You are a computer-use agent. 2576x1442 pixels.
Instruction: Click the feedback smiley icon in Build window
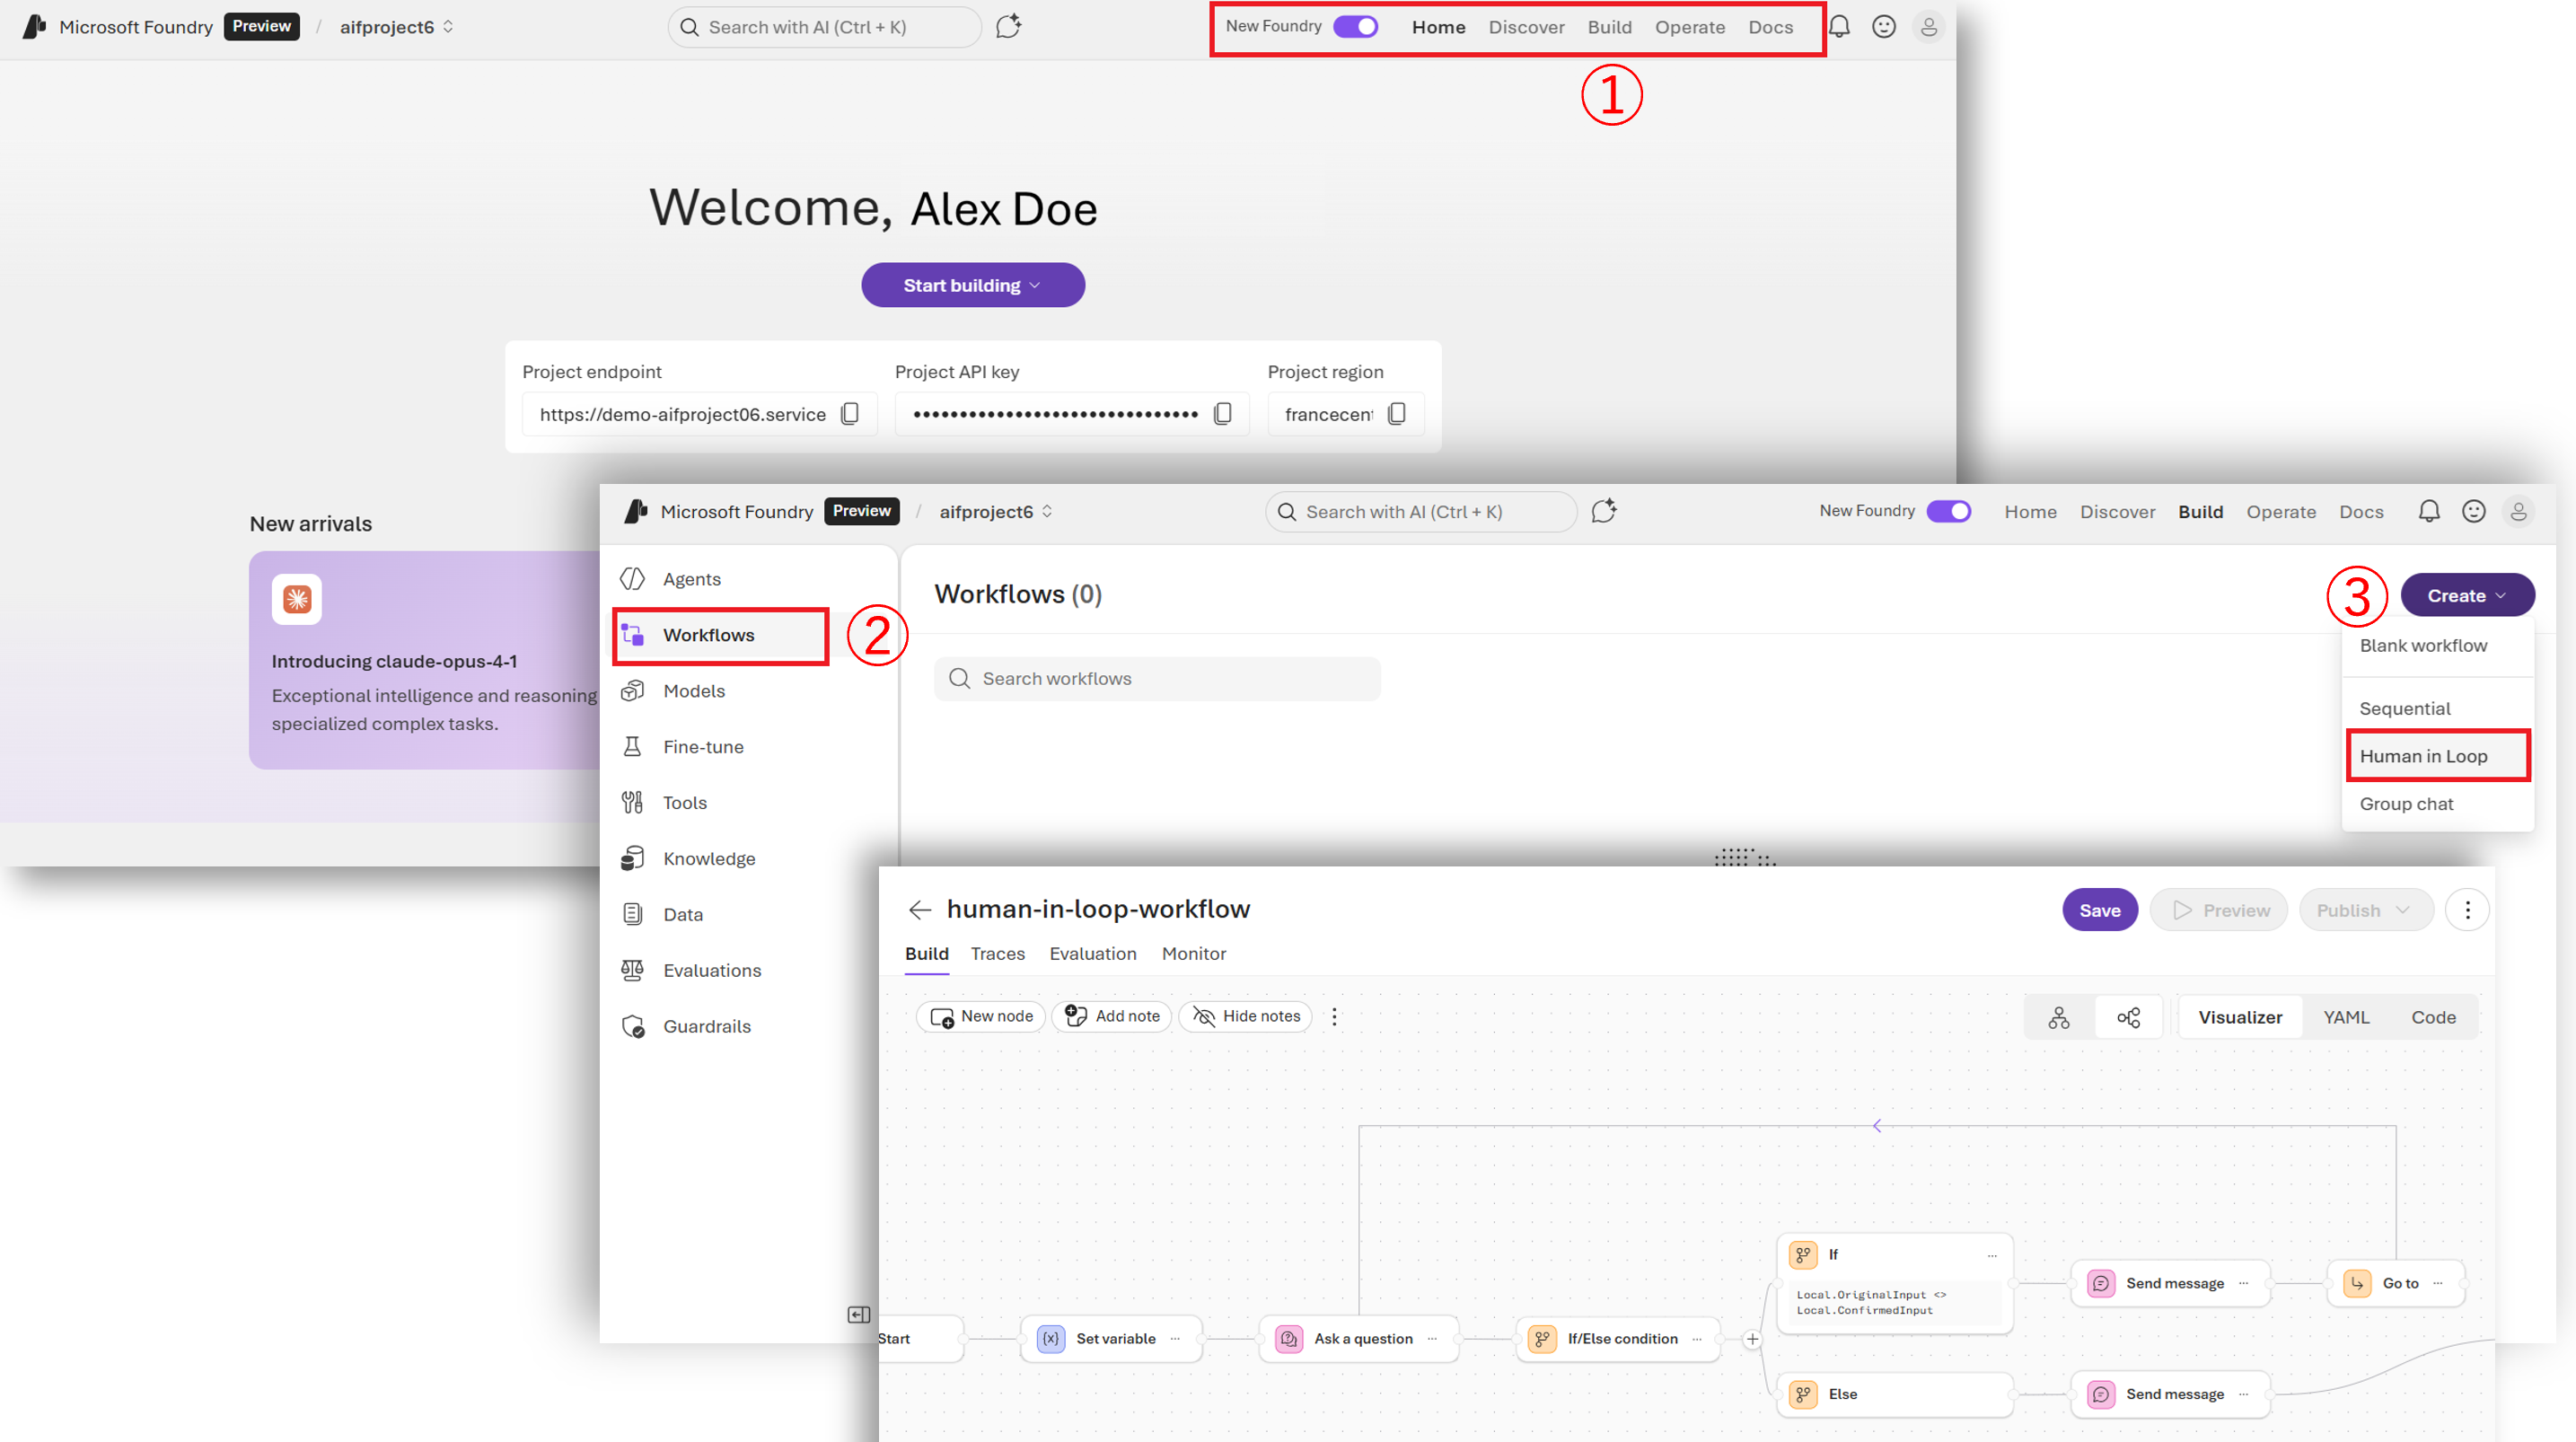click(x=2473, y=511)
